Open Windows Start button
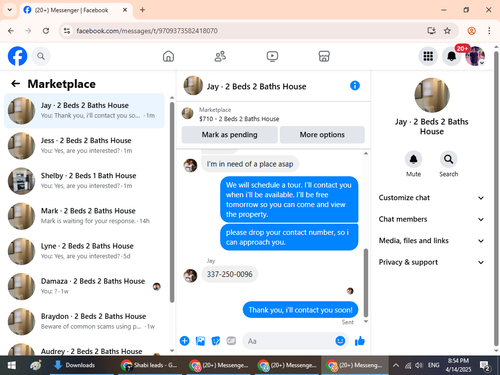500x375 pixels. click(x=11, y=365)
